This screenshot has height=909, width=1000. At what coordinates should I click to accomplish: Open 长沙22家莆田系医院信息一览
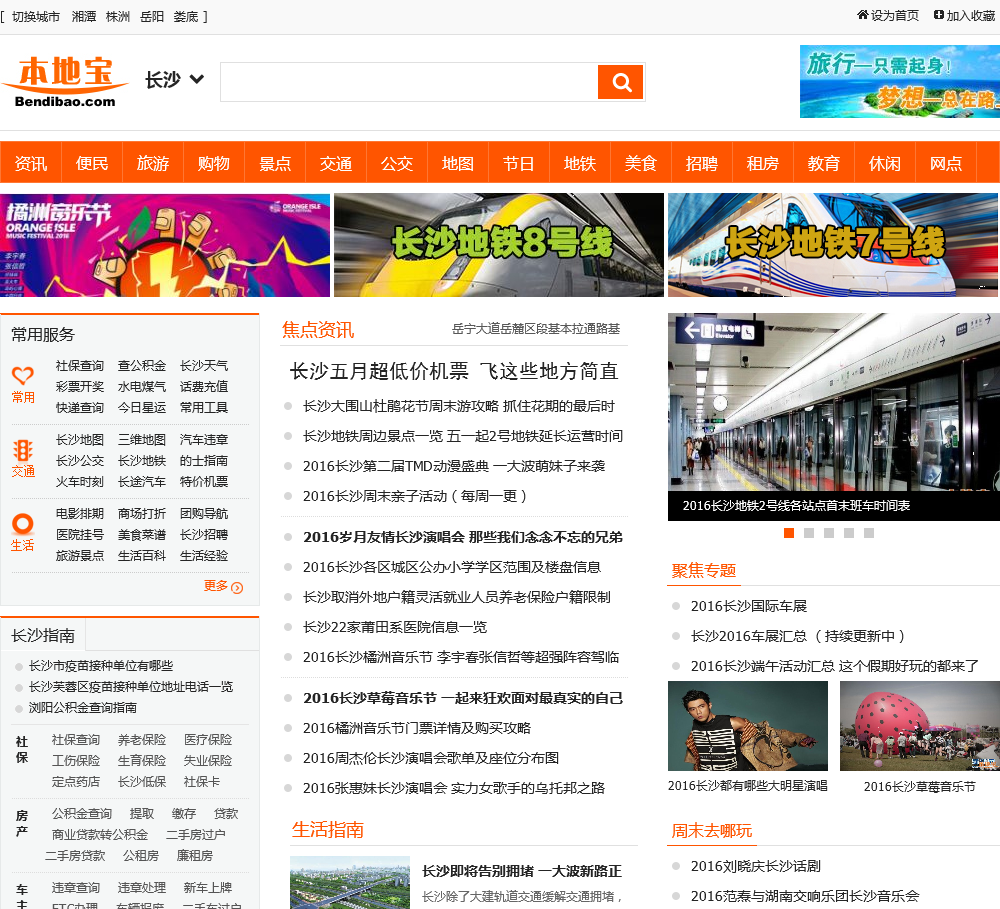coord(395,627)
